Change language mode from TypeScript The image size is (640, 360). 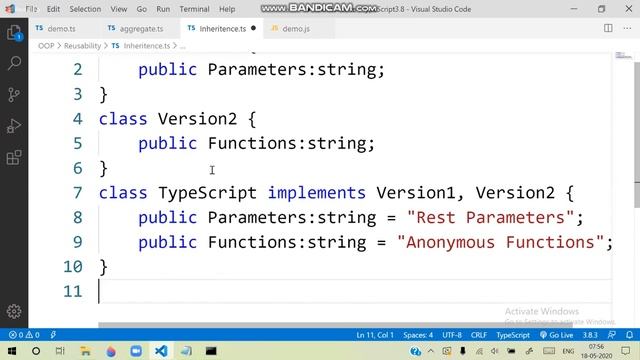tap(513, 335)
